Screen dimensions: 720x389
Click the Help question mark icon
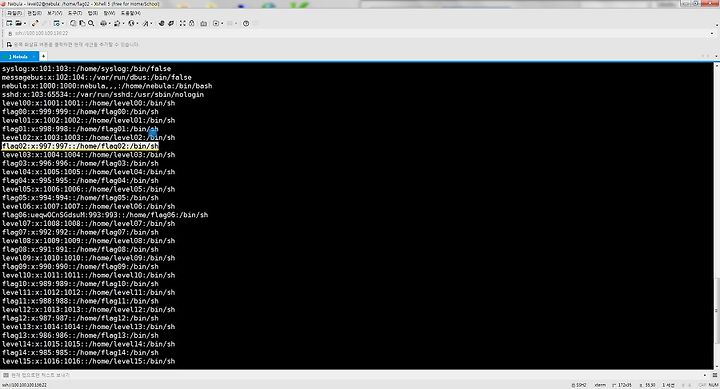click(x=246, y=23)
